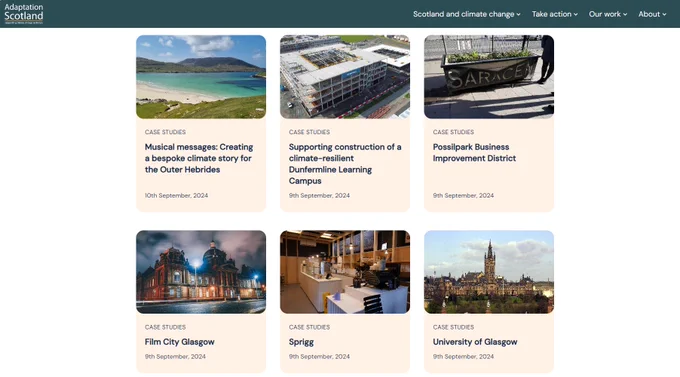Expand the About menu chevron
Viewport: 680px width, 377px height.
[664, 14]
